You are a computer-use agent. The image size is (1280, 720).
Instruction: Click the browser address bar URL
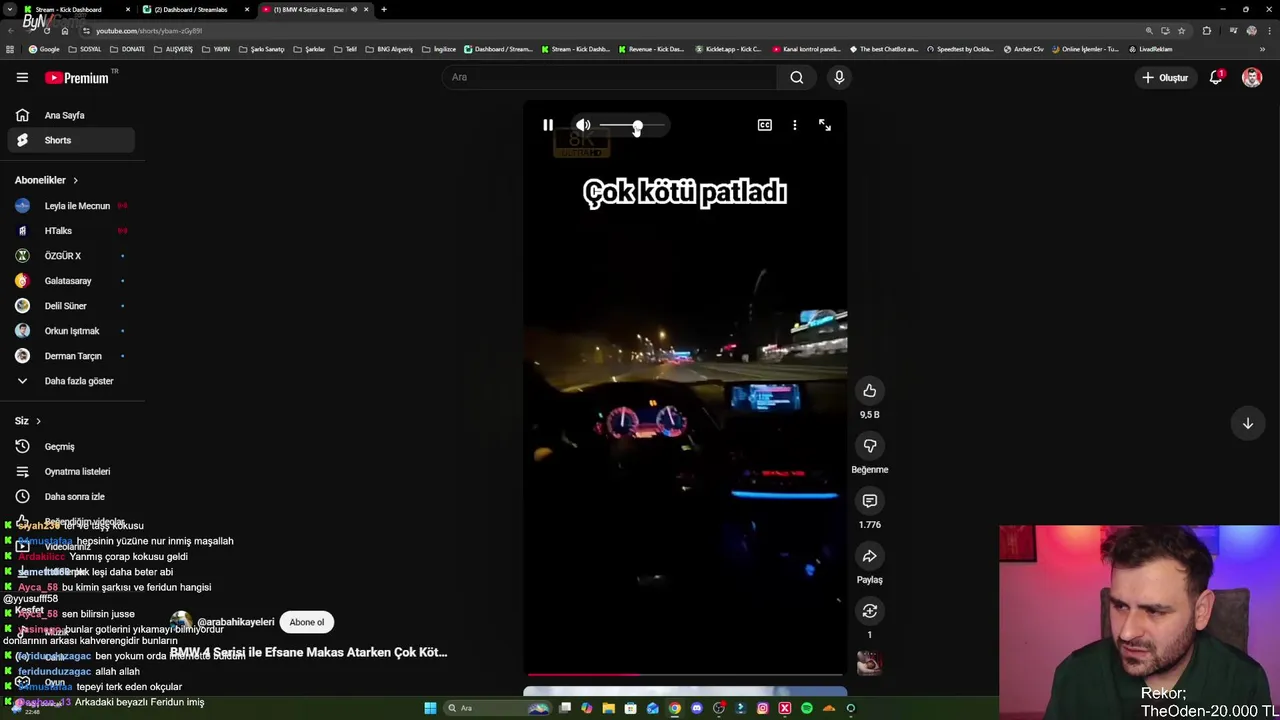(x=150, y=31)
